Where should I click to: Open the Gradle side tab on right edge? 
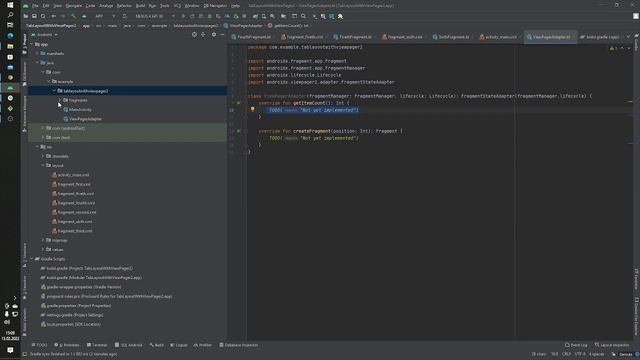636,42
